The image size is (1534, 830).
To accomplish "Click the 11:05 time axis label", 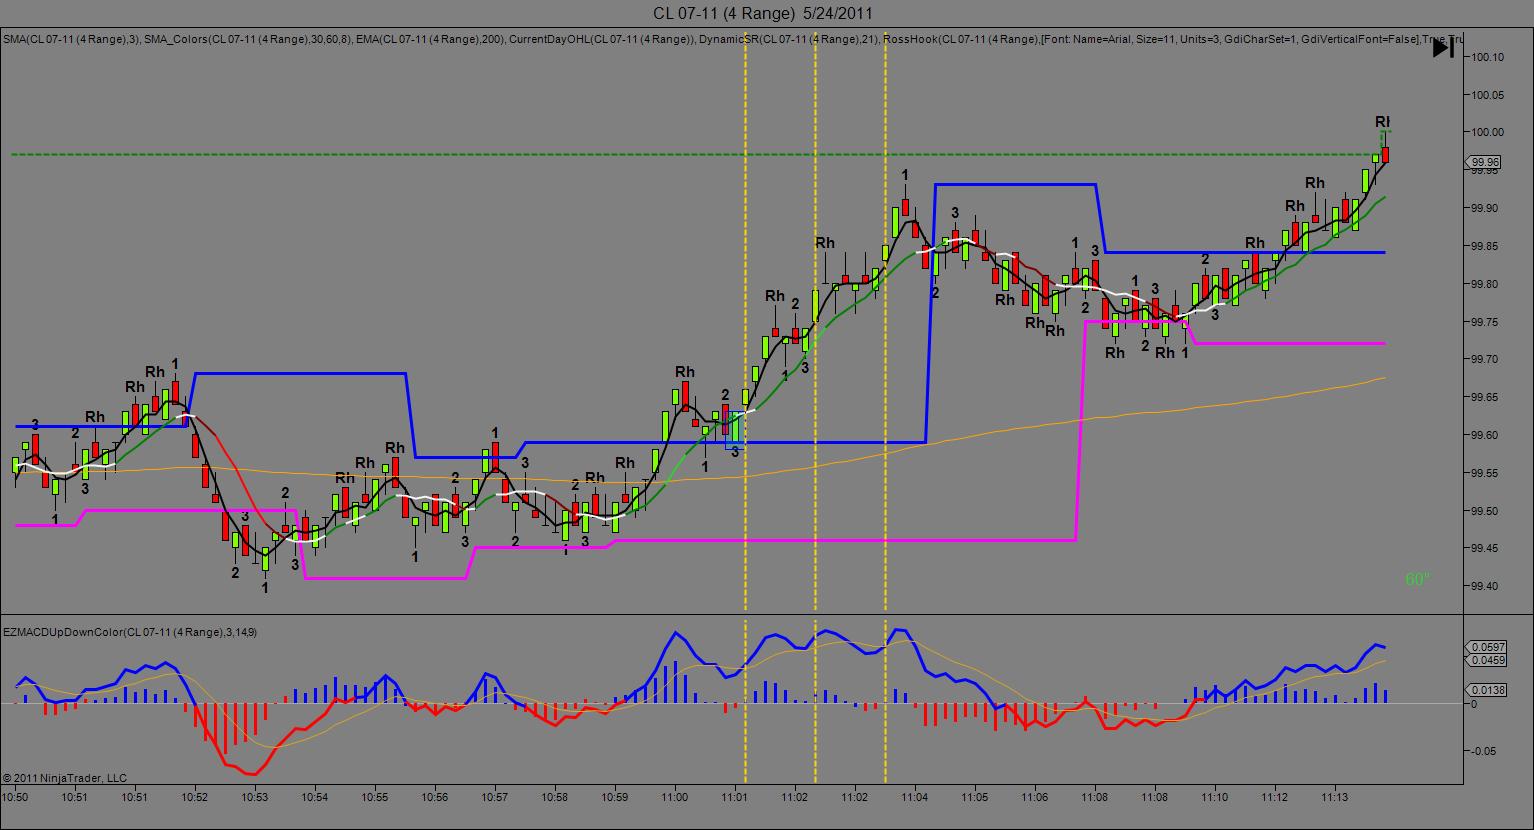I will tap(975, 797).
